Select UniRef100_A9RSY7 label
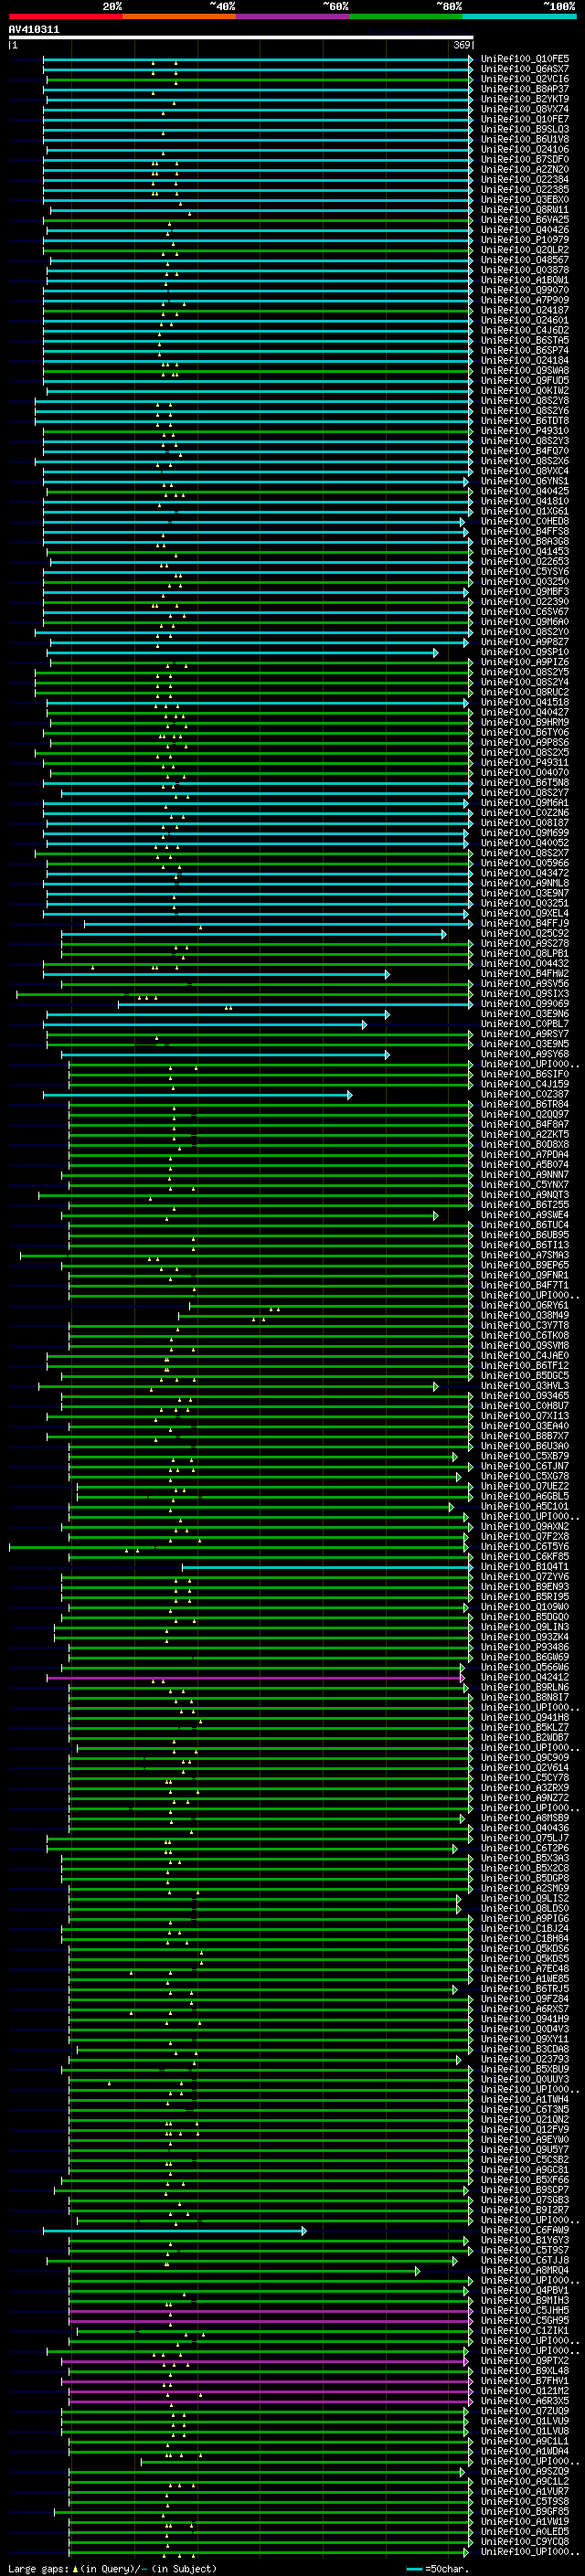The image size is (585, 2576). 525,1034
